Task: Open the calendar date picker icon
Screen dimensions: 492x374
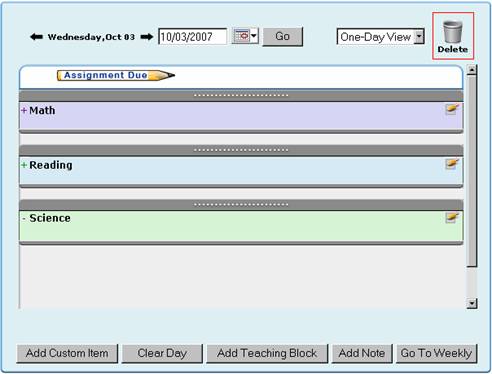Action: coord(241,36)
